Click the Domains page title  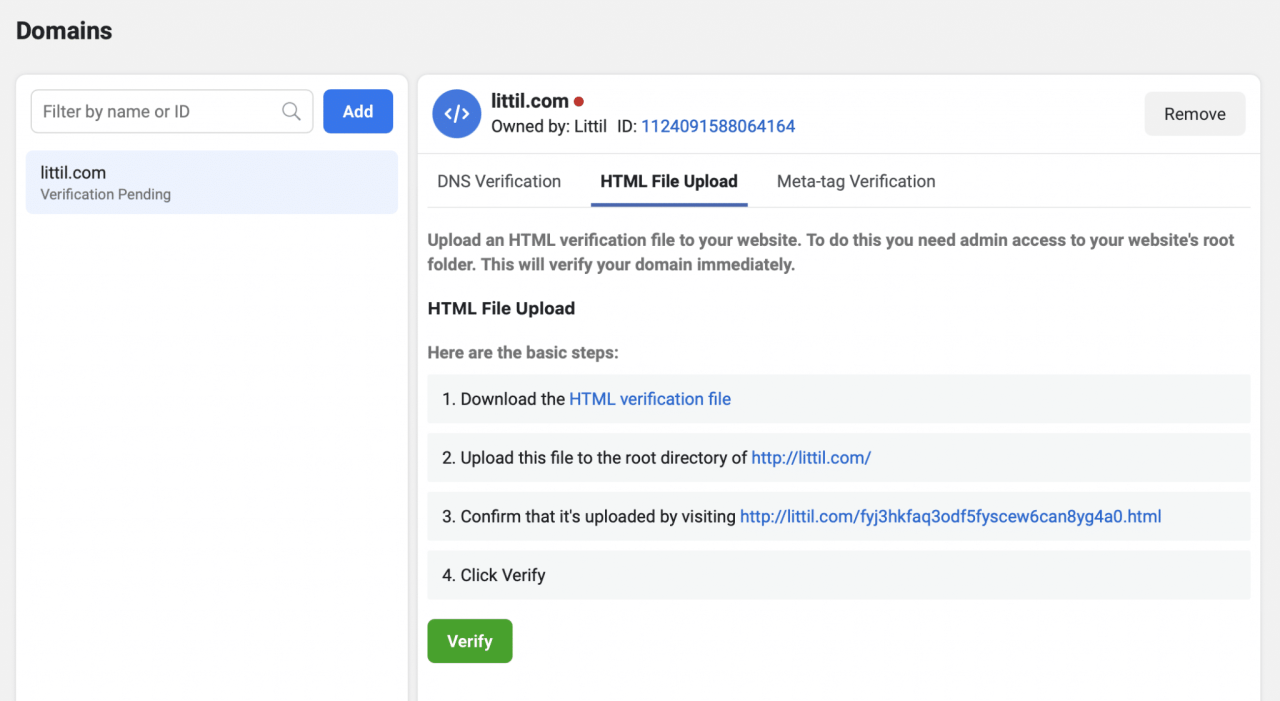pyautogui.click(x=64, y=31)
